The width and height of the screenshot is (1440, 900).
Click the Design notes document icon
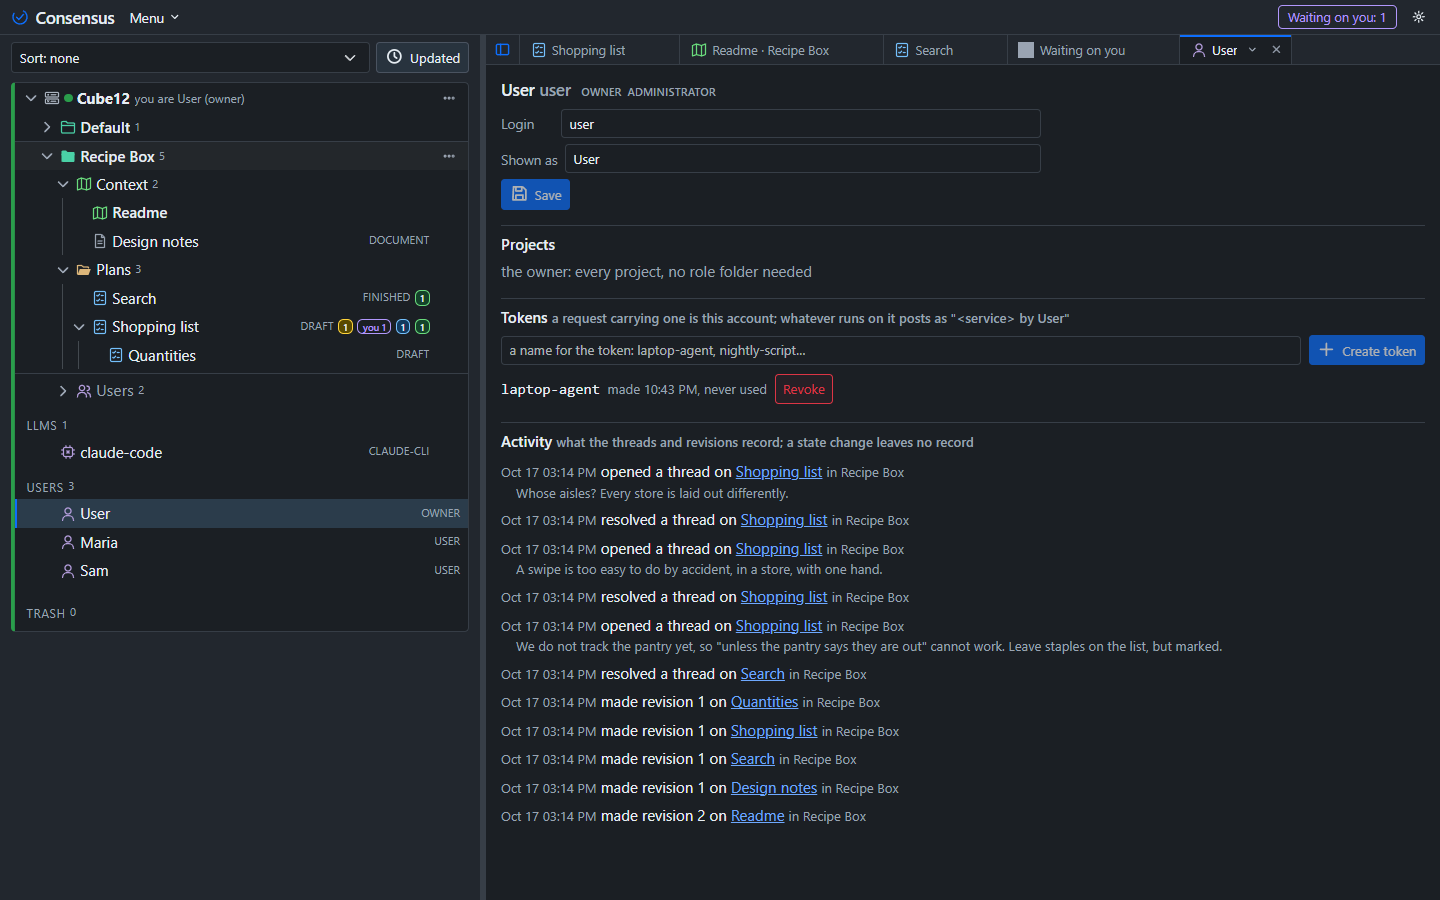coord(100,241)
